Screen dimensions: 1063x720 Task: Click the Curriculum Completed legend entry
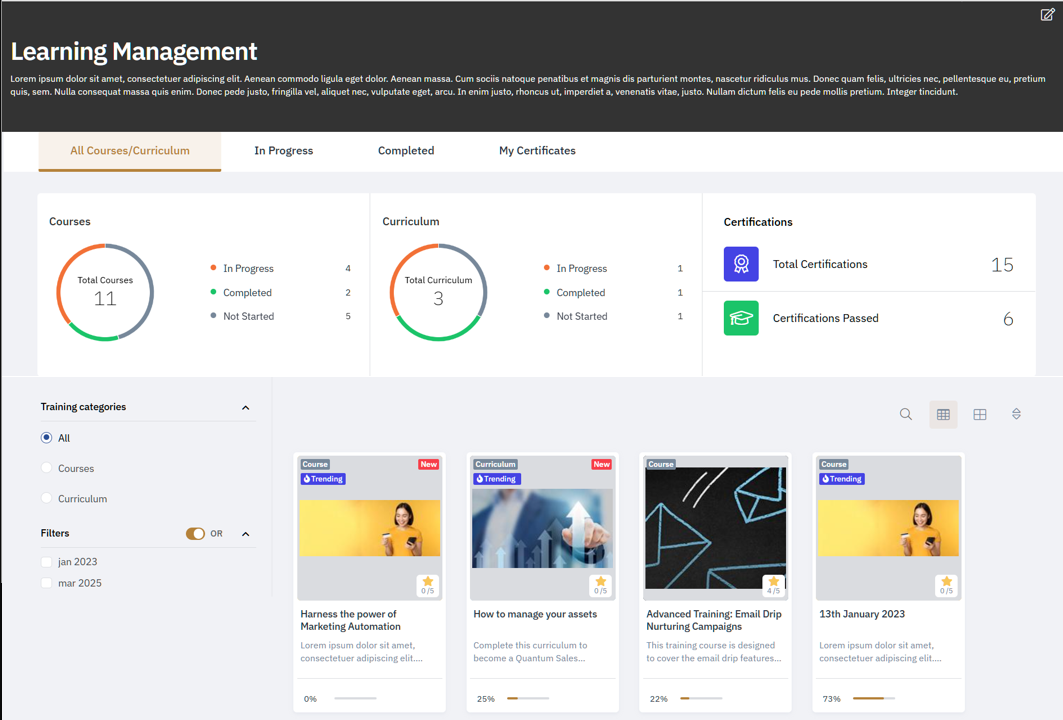click(614, 292)
